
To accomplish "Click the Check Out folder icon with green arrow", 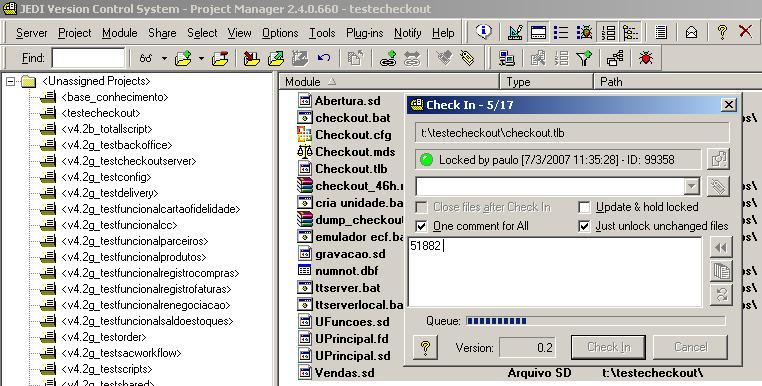I will pos(276,58).
